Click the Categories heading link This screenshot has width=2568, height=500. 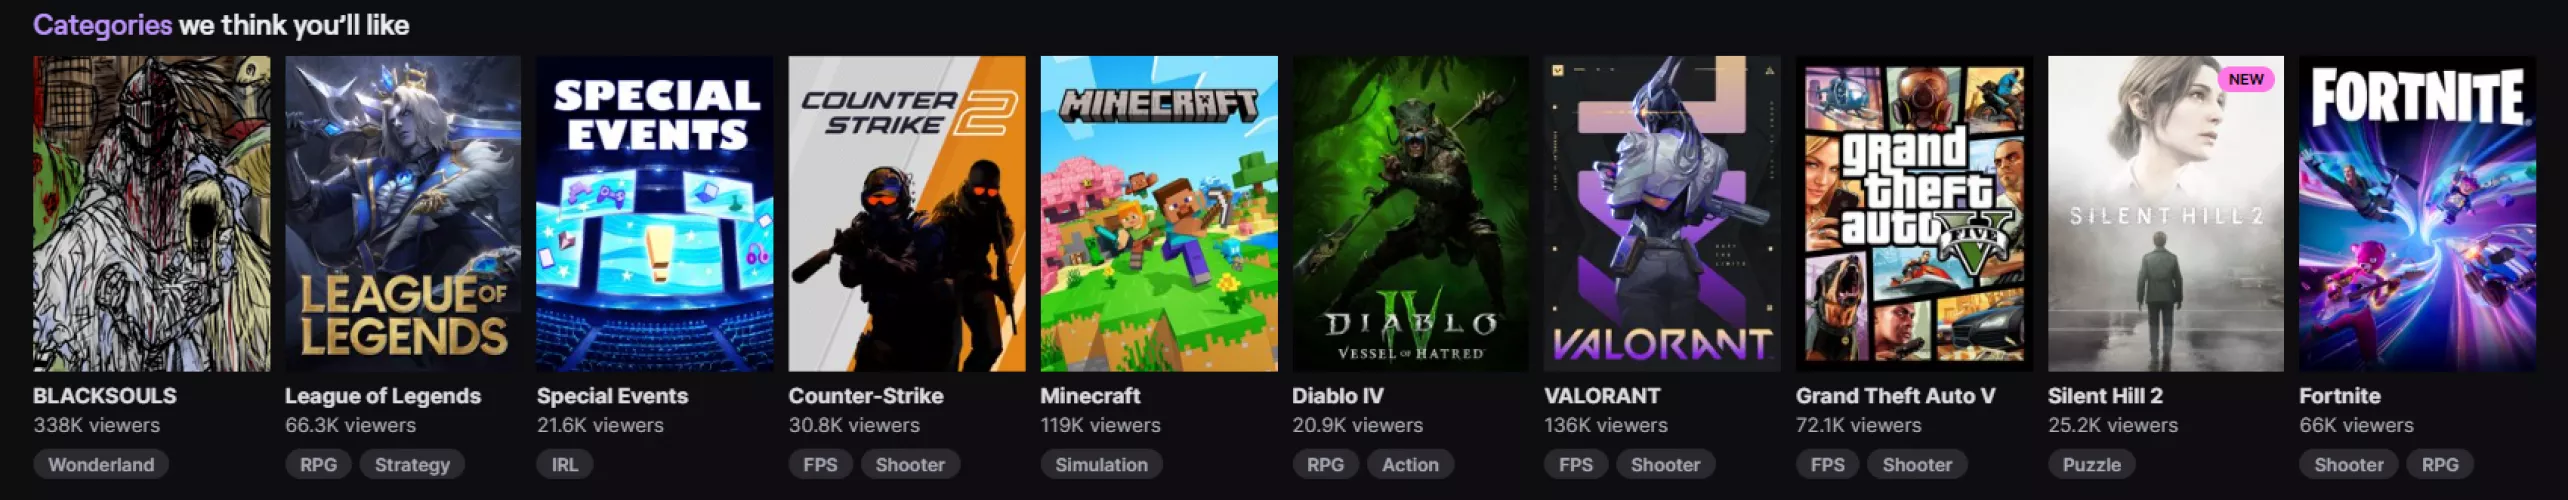[102, 25]
